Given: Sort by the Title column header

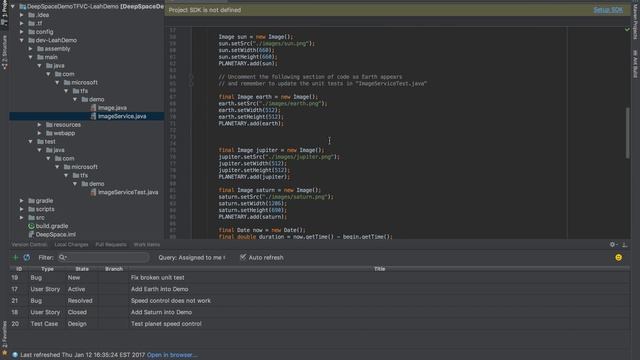Looking at the screenshot, I should tap(379, 269).
